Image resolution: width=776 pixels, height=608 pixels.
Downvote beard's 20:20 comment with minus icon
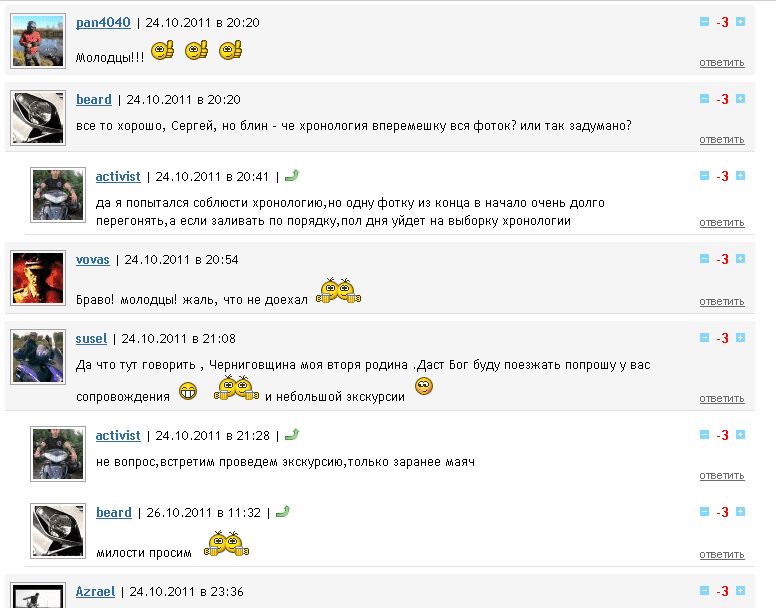click(x=704, y=99)
